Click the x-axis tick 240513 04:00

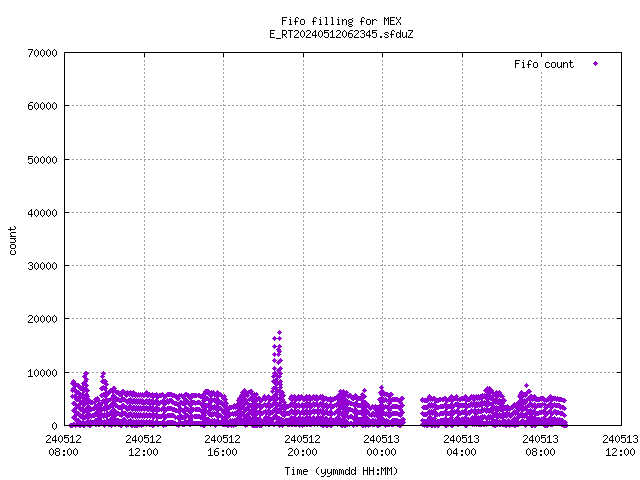(462, 445)
